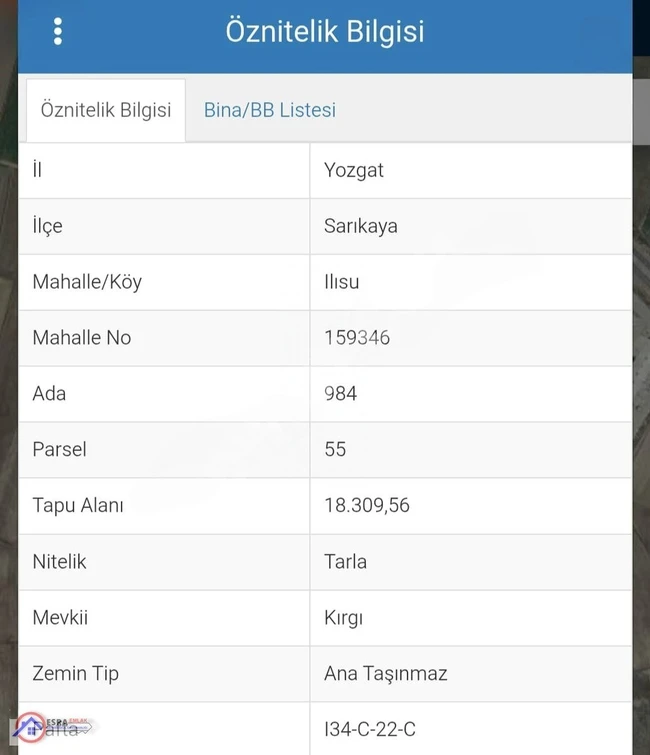Select the Pafta code I34-C-22-C

pos(370,729)
